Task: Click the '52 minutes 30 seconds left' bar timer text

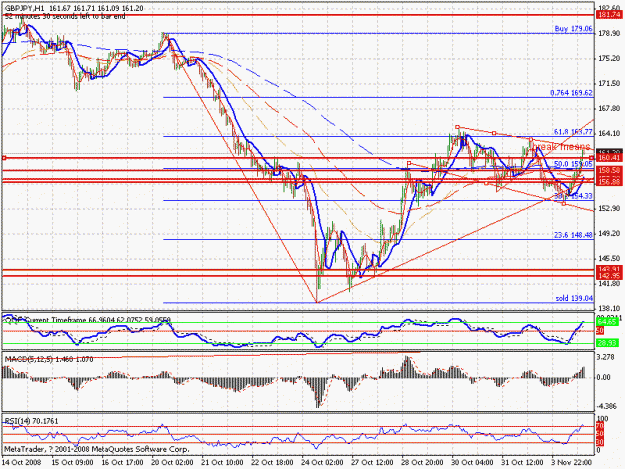Action: coord(65,16)
